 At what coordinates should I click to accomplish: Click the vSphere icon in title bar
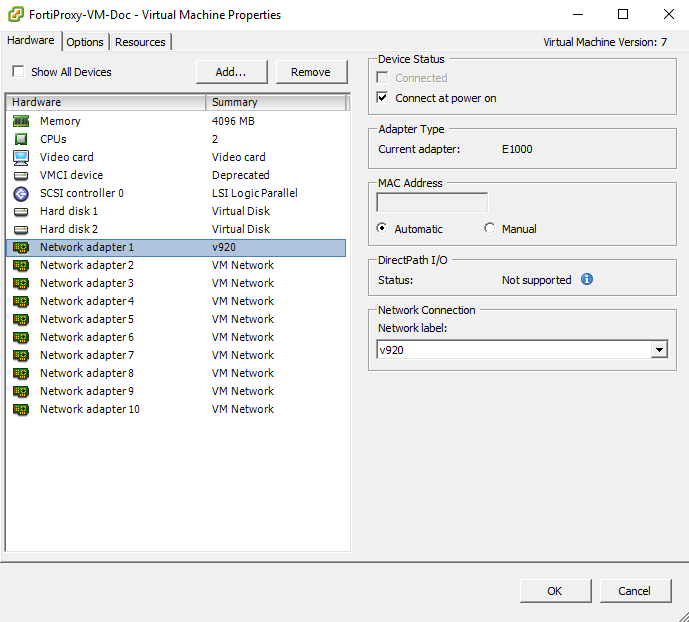[x=16, y=14]
